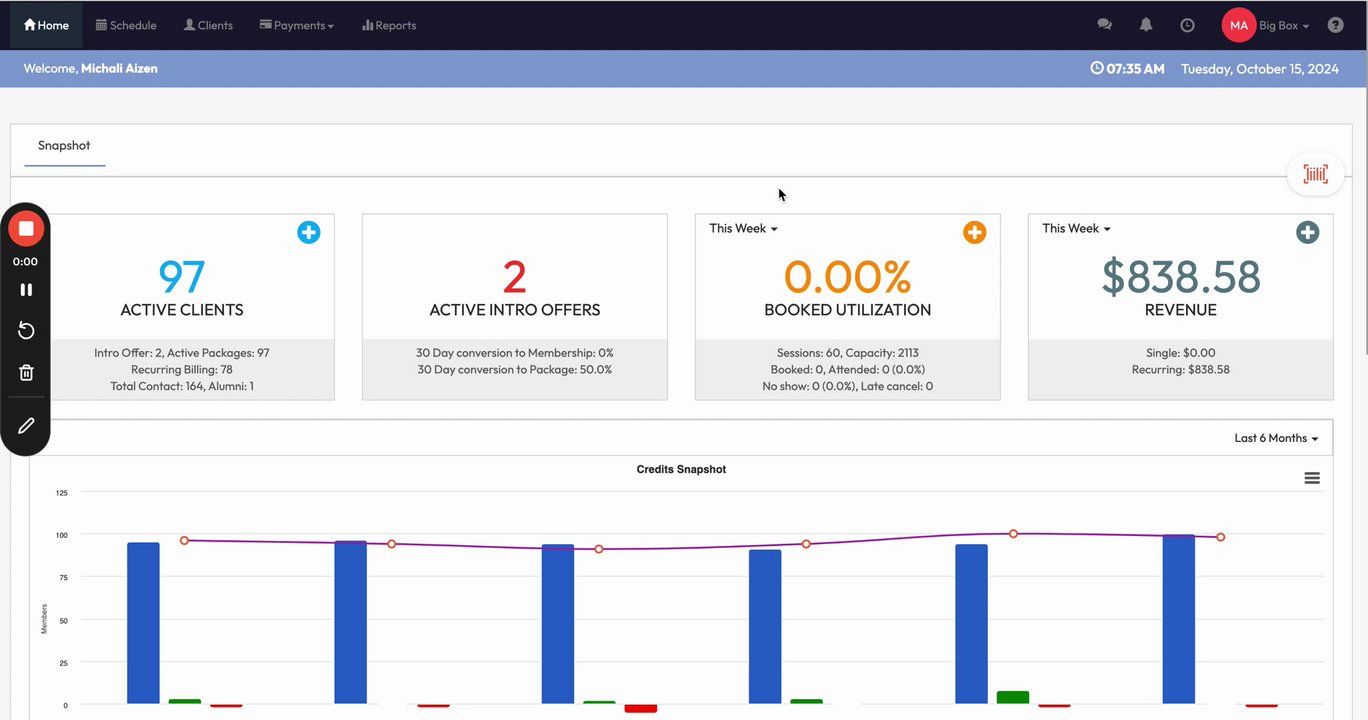Open the clock history icon
This screenshot has width=1368, height=720.
[1187, 25]
